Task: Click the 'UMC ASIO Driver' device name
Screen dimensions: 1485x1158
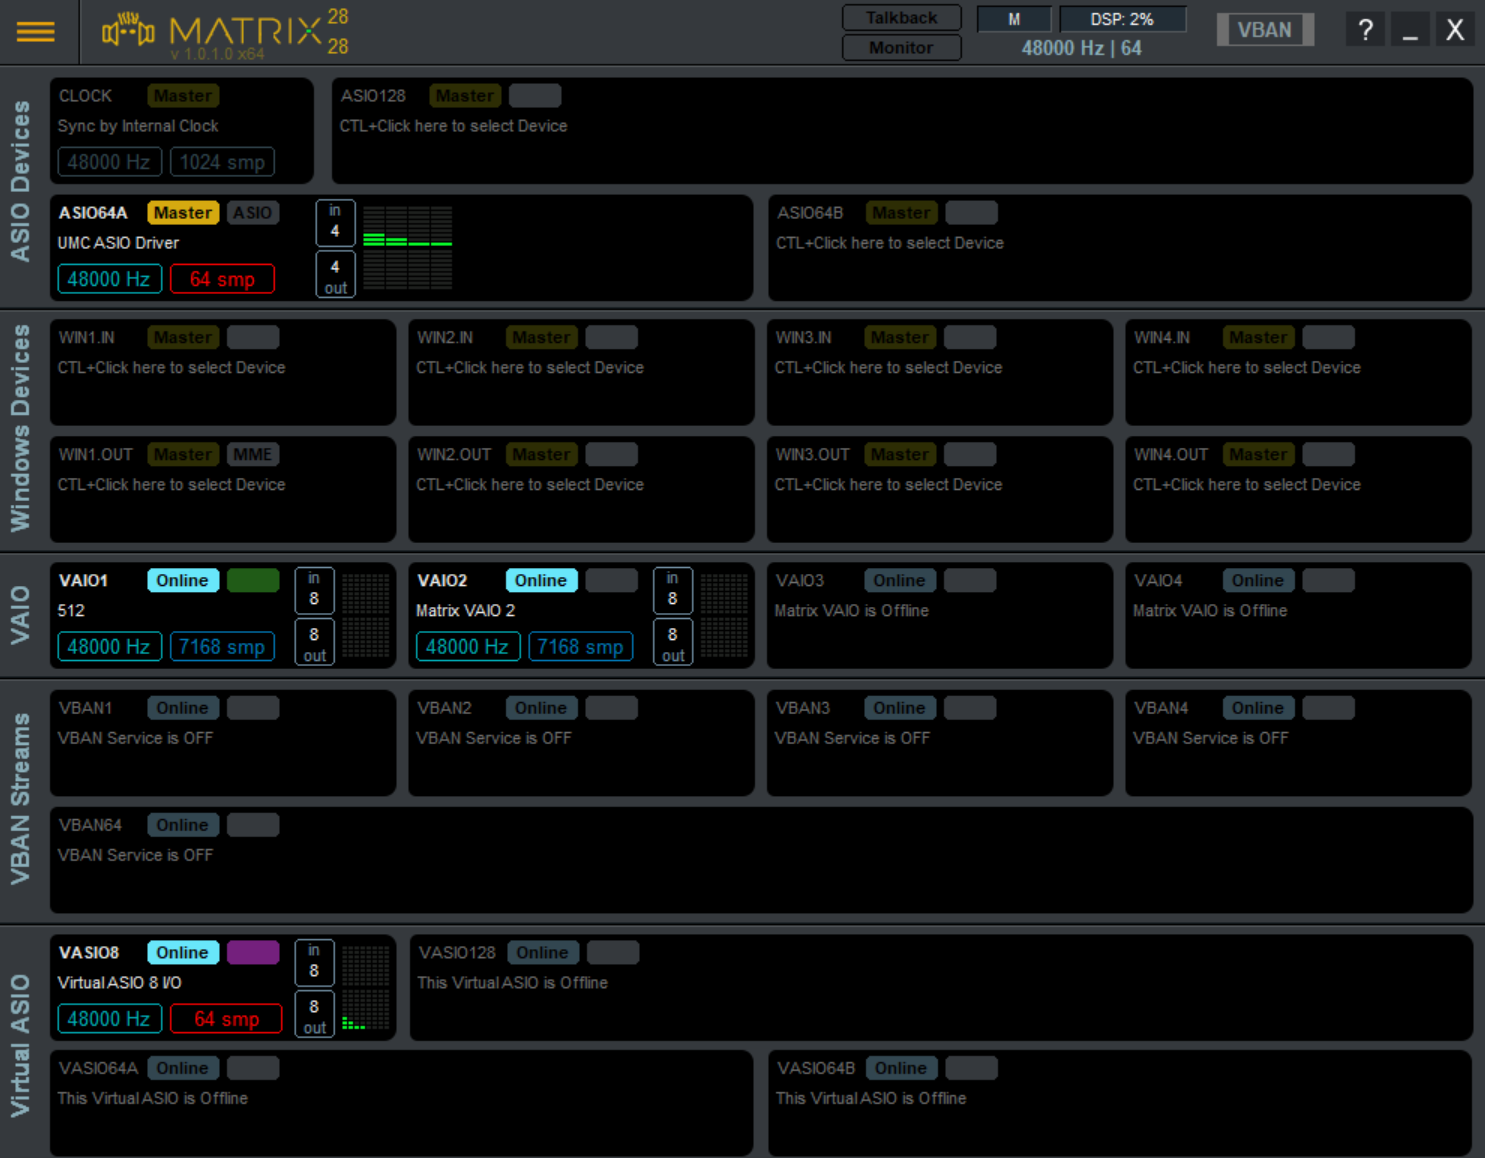Action: point(118,243)
